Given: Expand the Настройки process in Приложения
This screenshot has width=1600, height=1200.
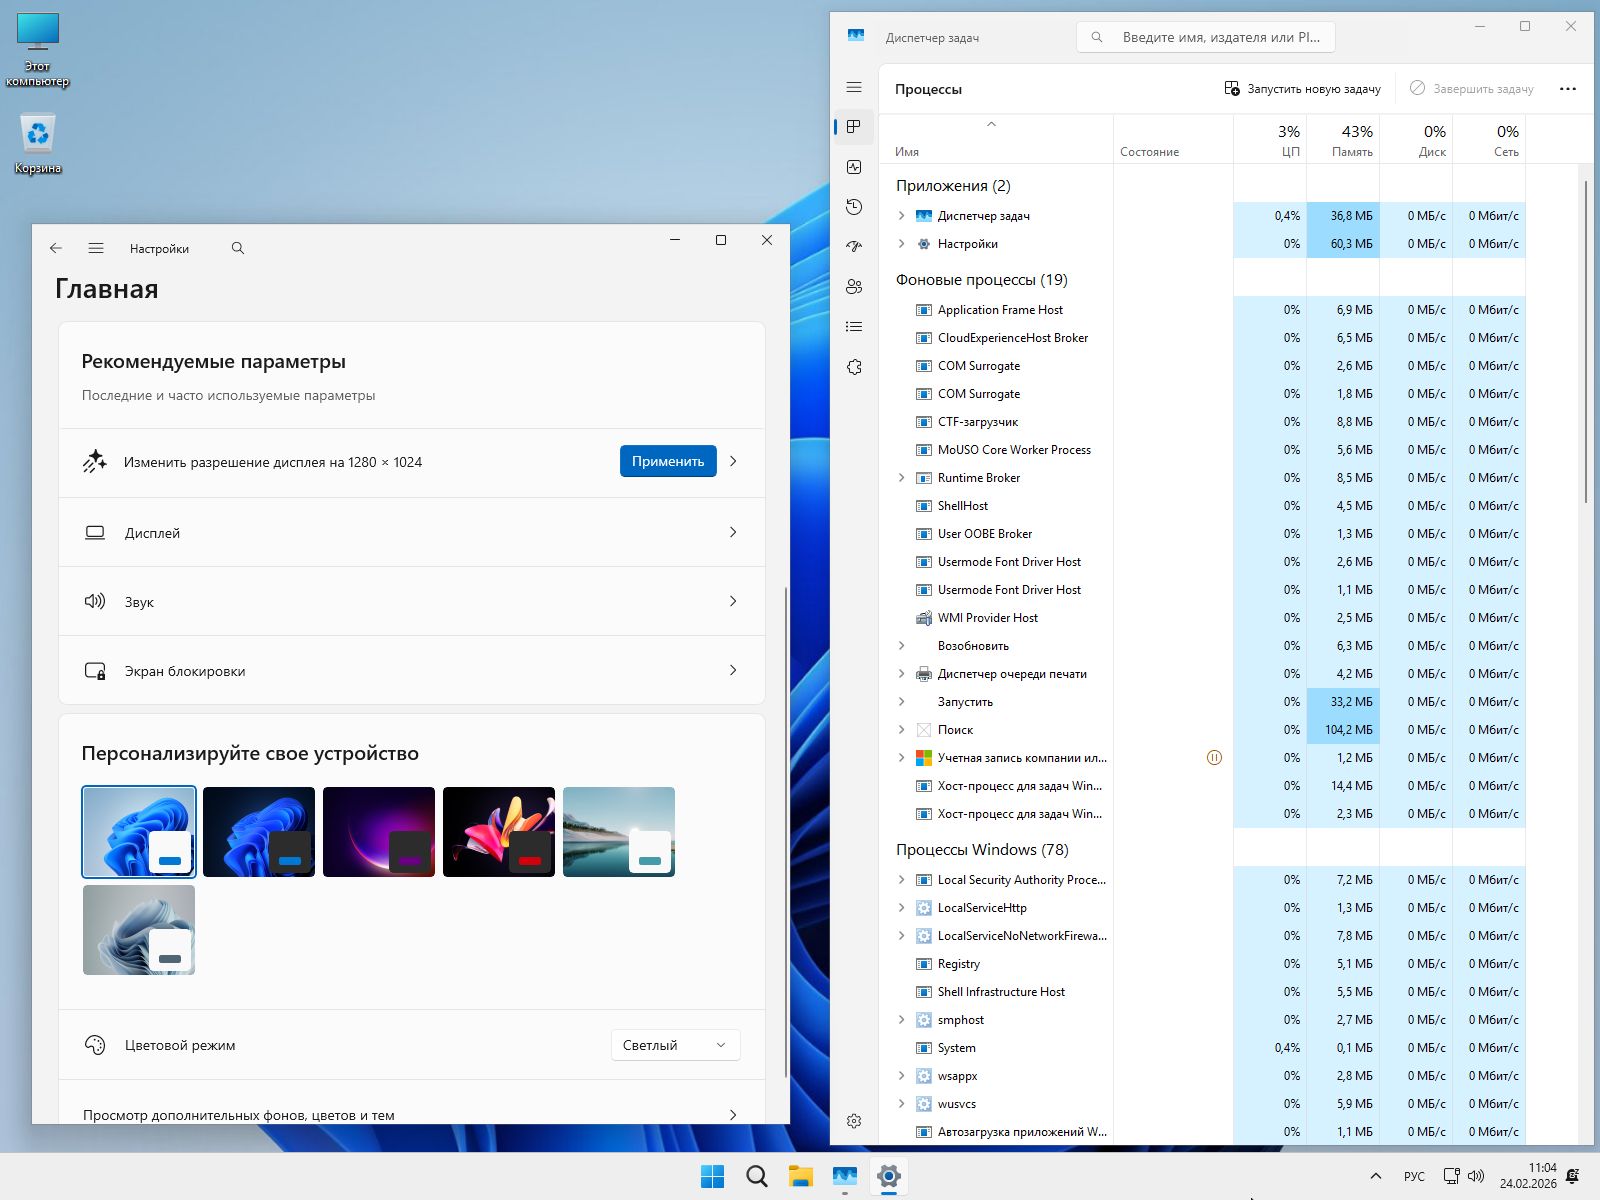Looking at the screenshot, I should 901,244.
